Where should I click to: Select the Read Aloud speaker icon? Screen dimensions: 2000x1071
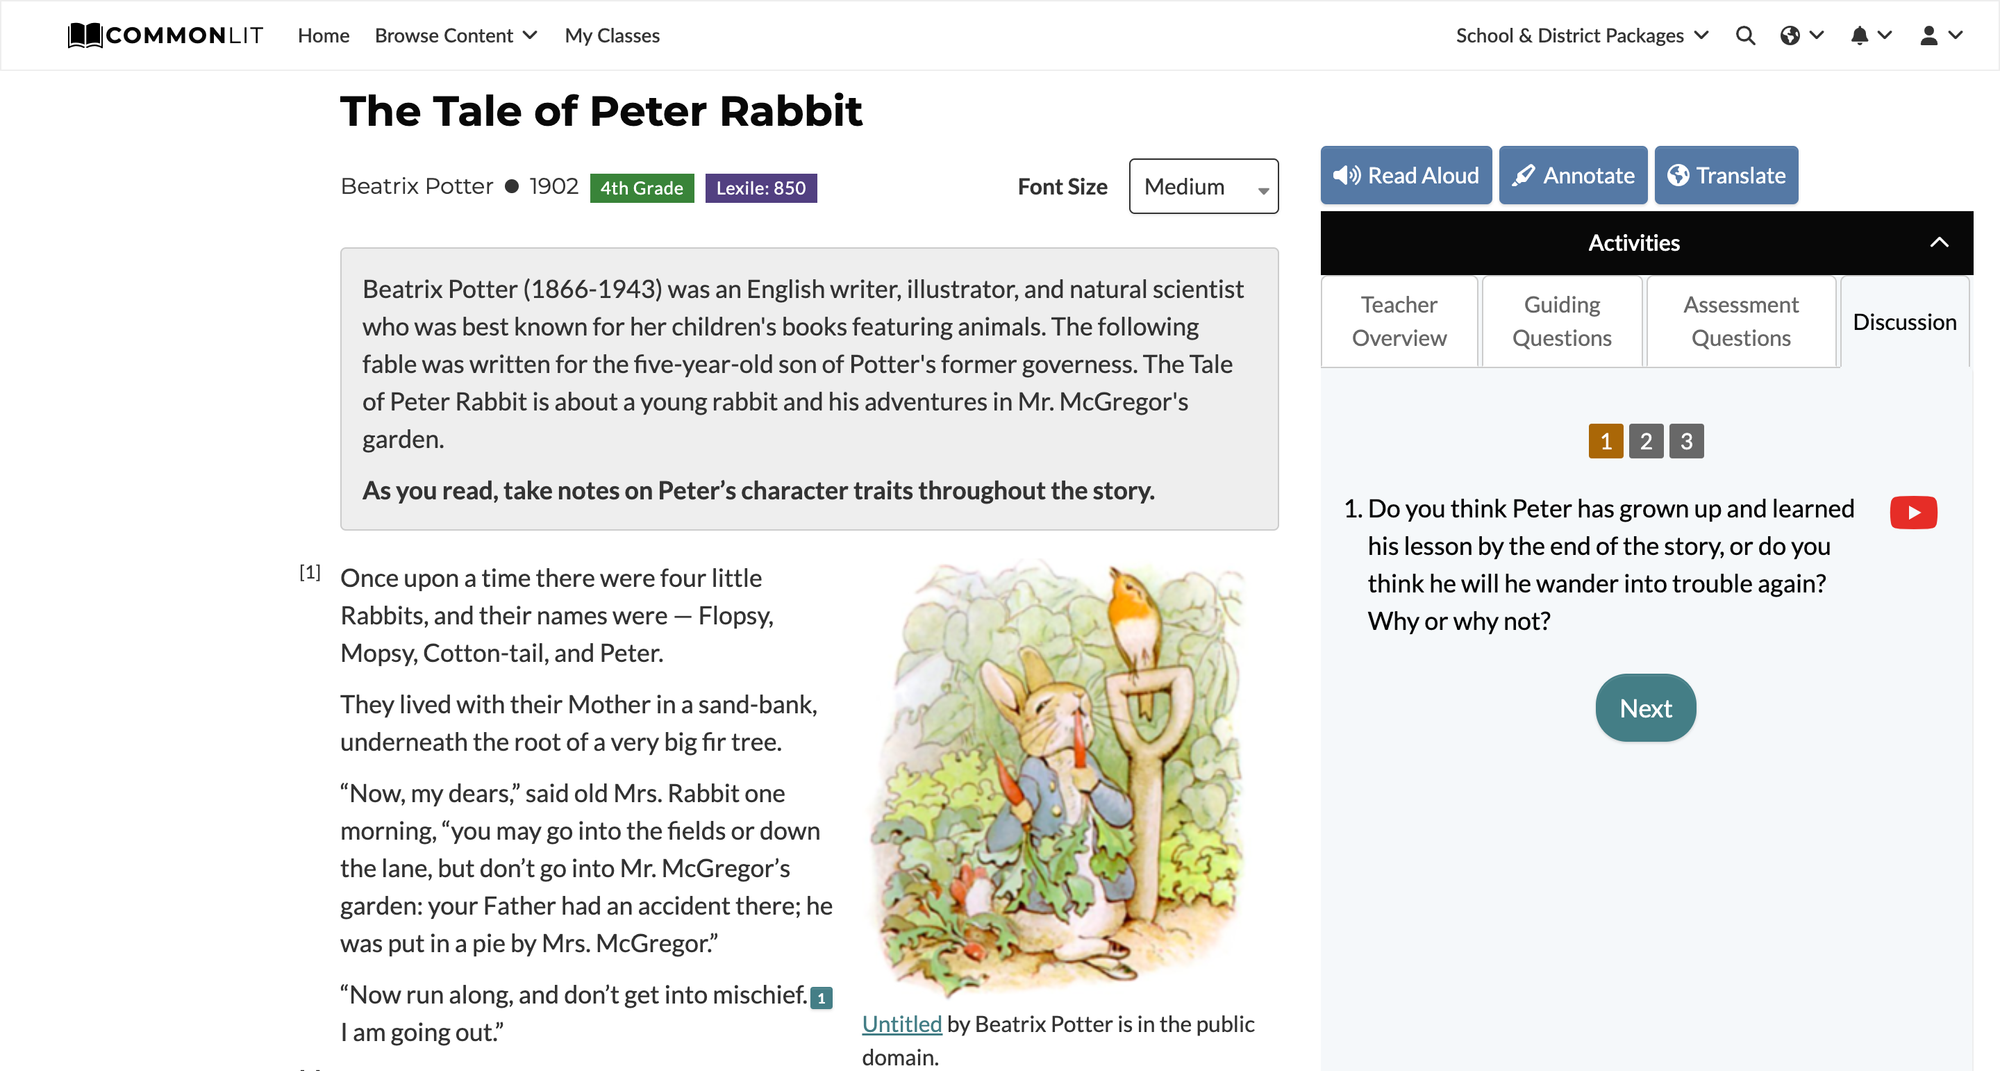click(1347, 175)
